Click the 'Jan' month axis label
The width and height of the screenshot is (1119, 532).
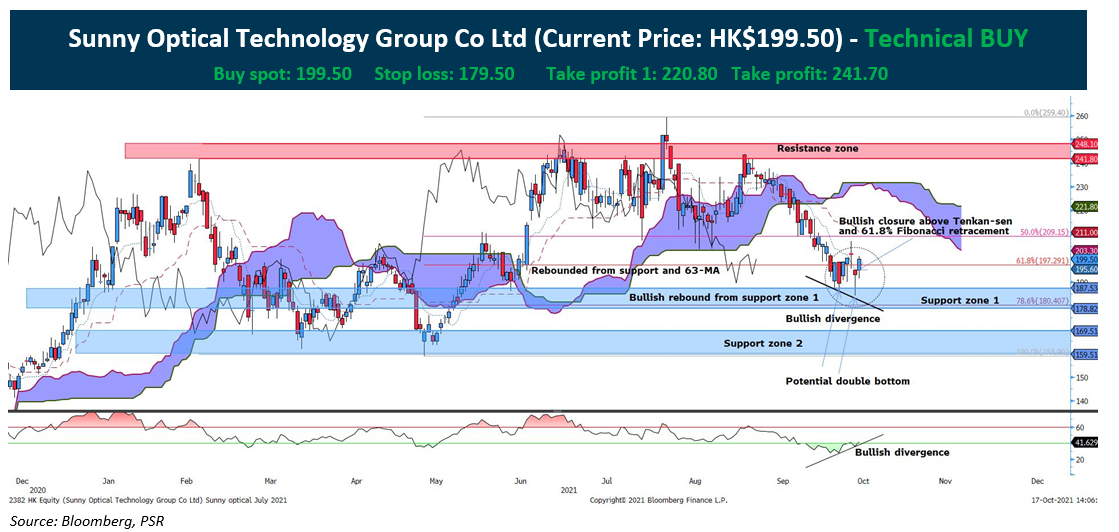tap(109, 482)
